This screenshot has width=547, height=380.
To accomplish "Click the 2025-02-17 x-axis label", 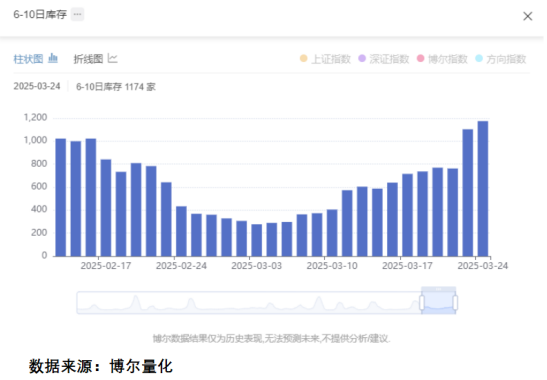I will [x=106, y=266].
